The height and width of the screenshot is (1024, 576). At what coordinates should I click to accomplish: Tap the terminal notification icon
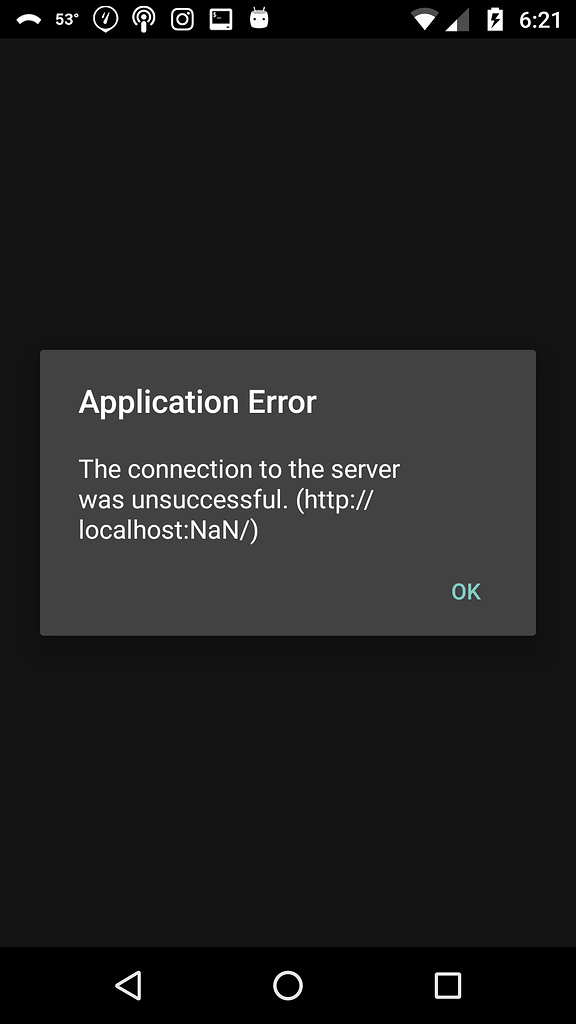[221, 20]
